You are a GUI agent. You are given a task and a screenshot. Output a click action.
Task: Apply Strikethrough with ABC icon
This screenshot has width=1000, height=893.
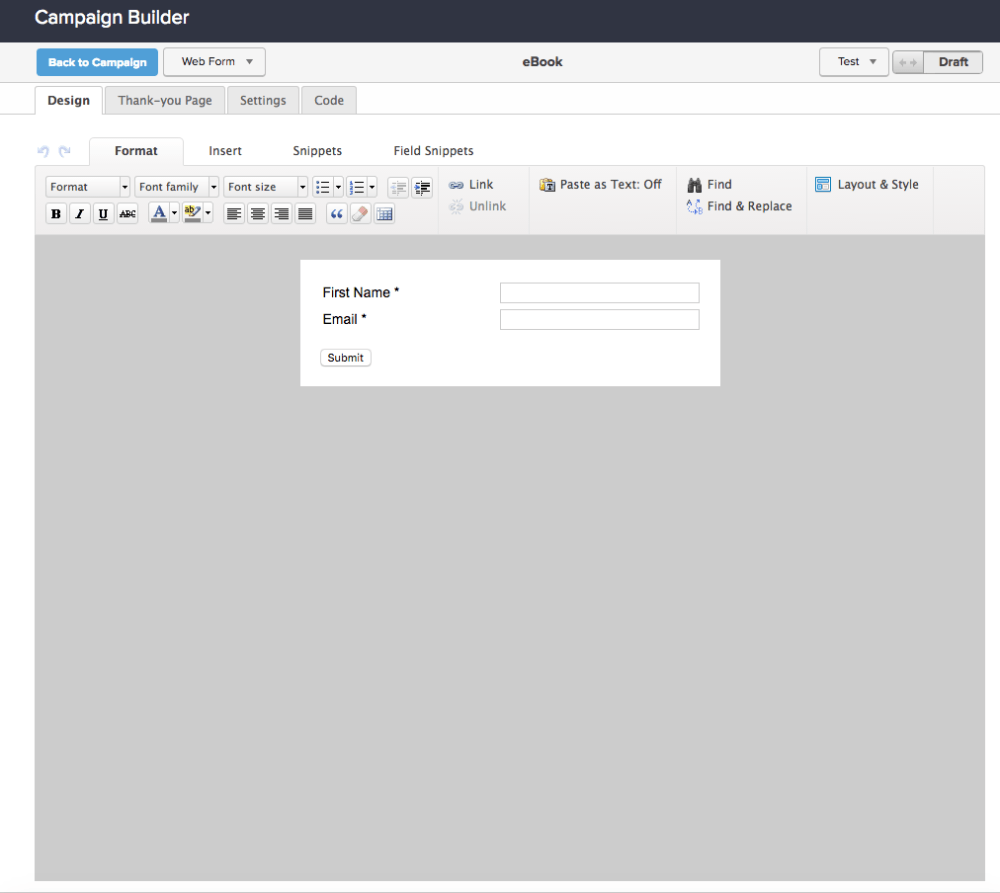coord(128,214)
